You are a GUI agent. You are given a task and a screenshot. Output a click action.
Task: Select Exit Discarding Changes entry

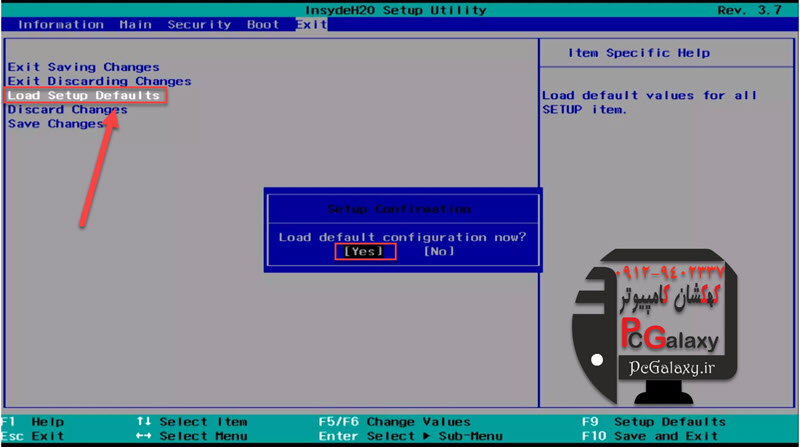[x=99, y=81]
